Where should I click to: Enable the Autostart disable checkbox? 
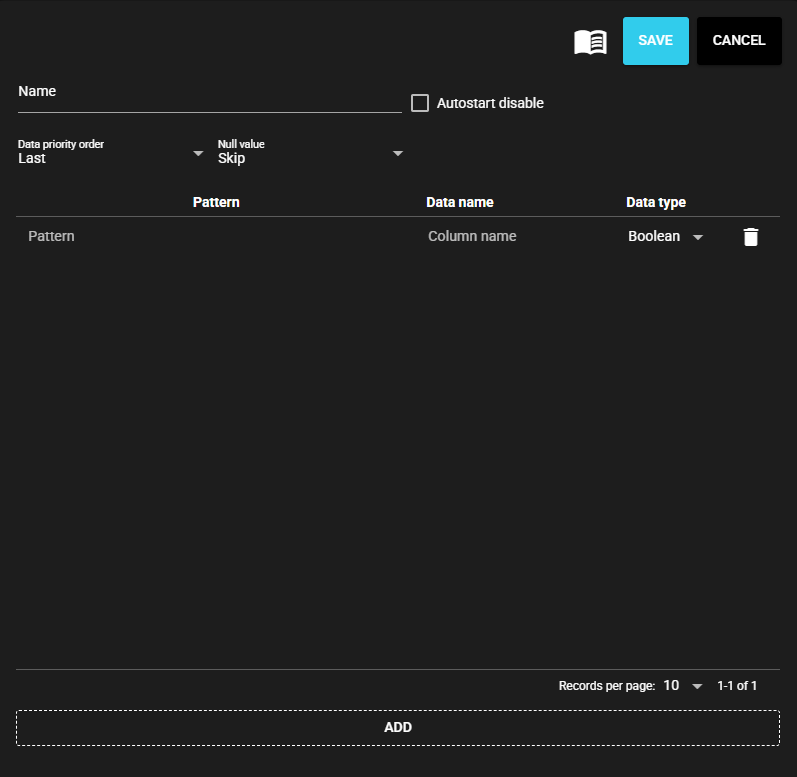(420, 103)
